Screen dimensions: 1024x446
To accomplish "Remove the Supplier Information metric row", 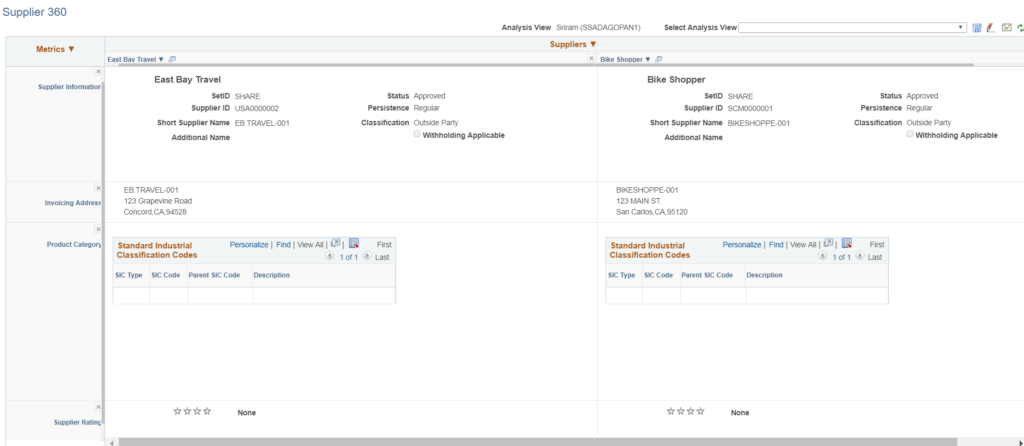I will 98,71.
